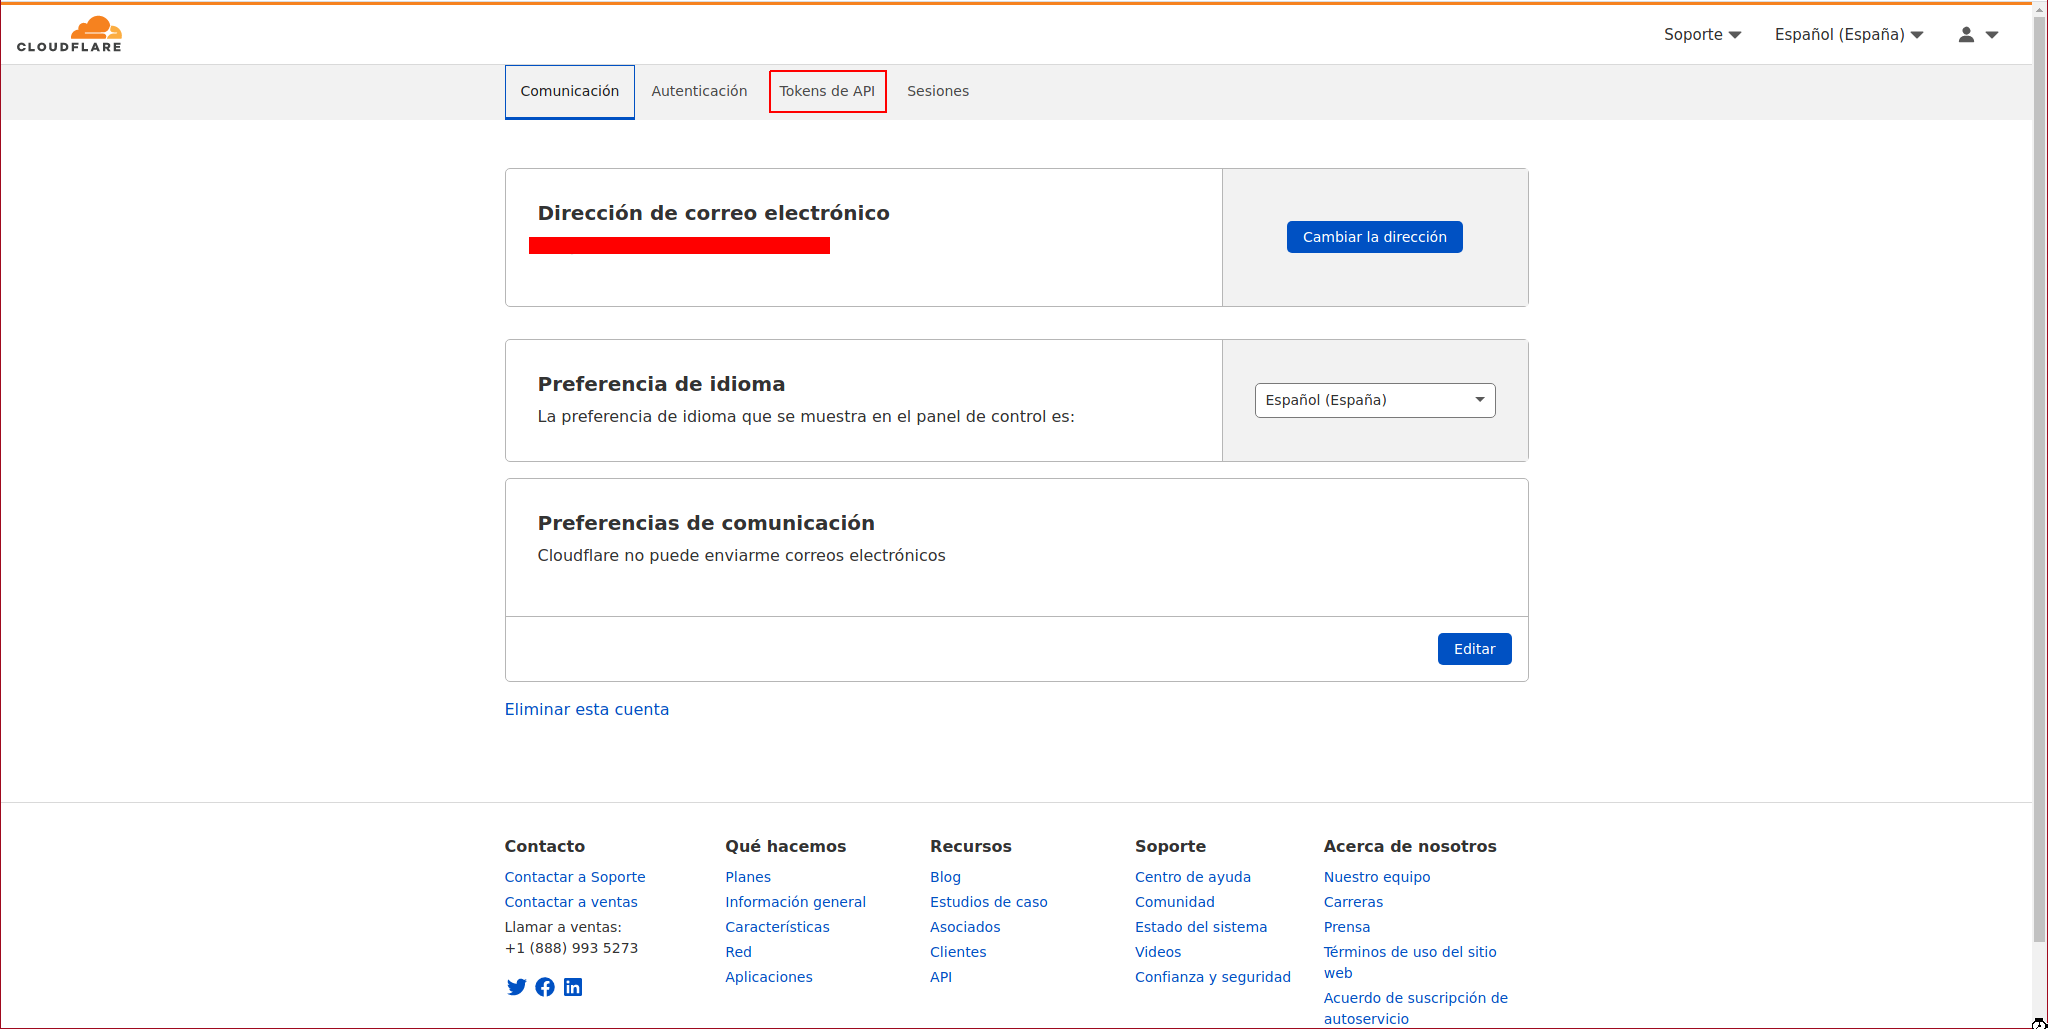Select the Comunicación tab
Image resolution: width=2048 pixels, height=1029 pixels.
click(569, 91)
